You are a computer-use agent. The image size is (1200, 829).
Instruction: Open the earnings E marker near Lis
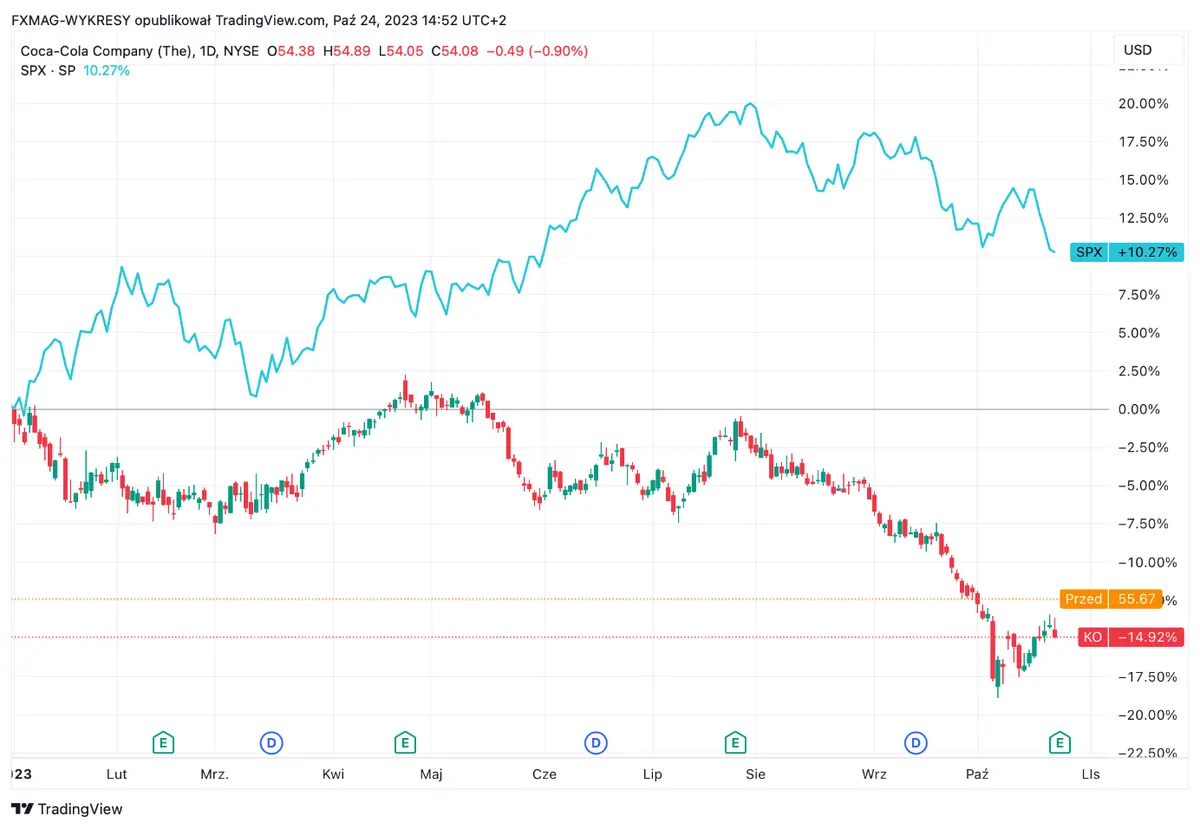[1058, 743]
